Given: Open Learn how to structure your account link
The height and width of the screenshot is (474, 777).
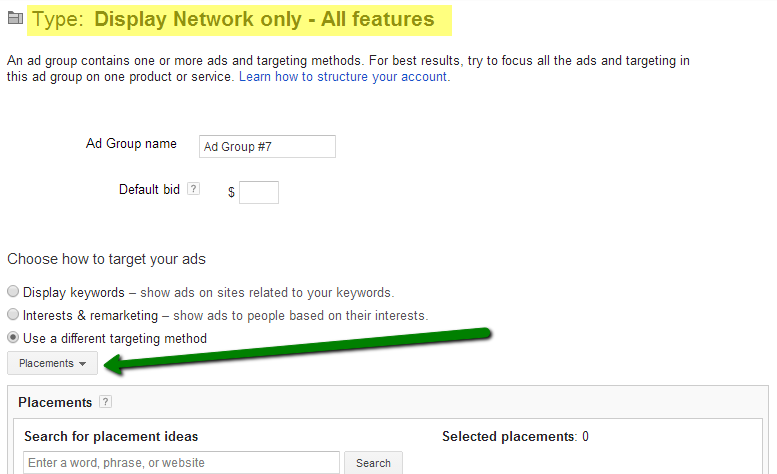Looking at the screenshot, I should pyautogui.click(x=344, y=77).
